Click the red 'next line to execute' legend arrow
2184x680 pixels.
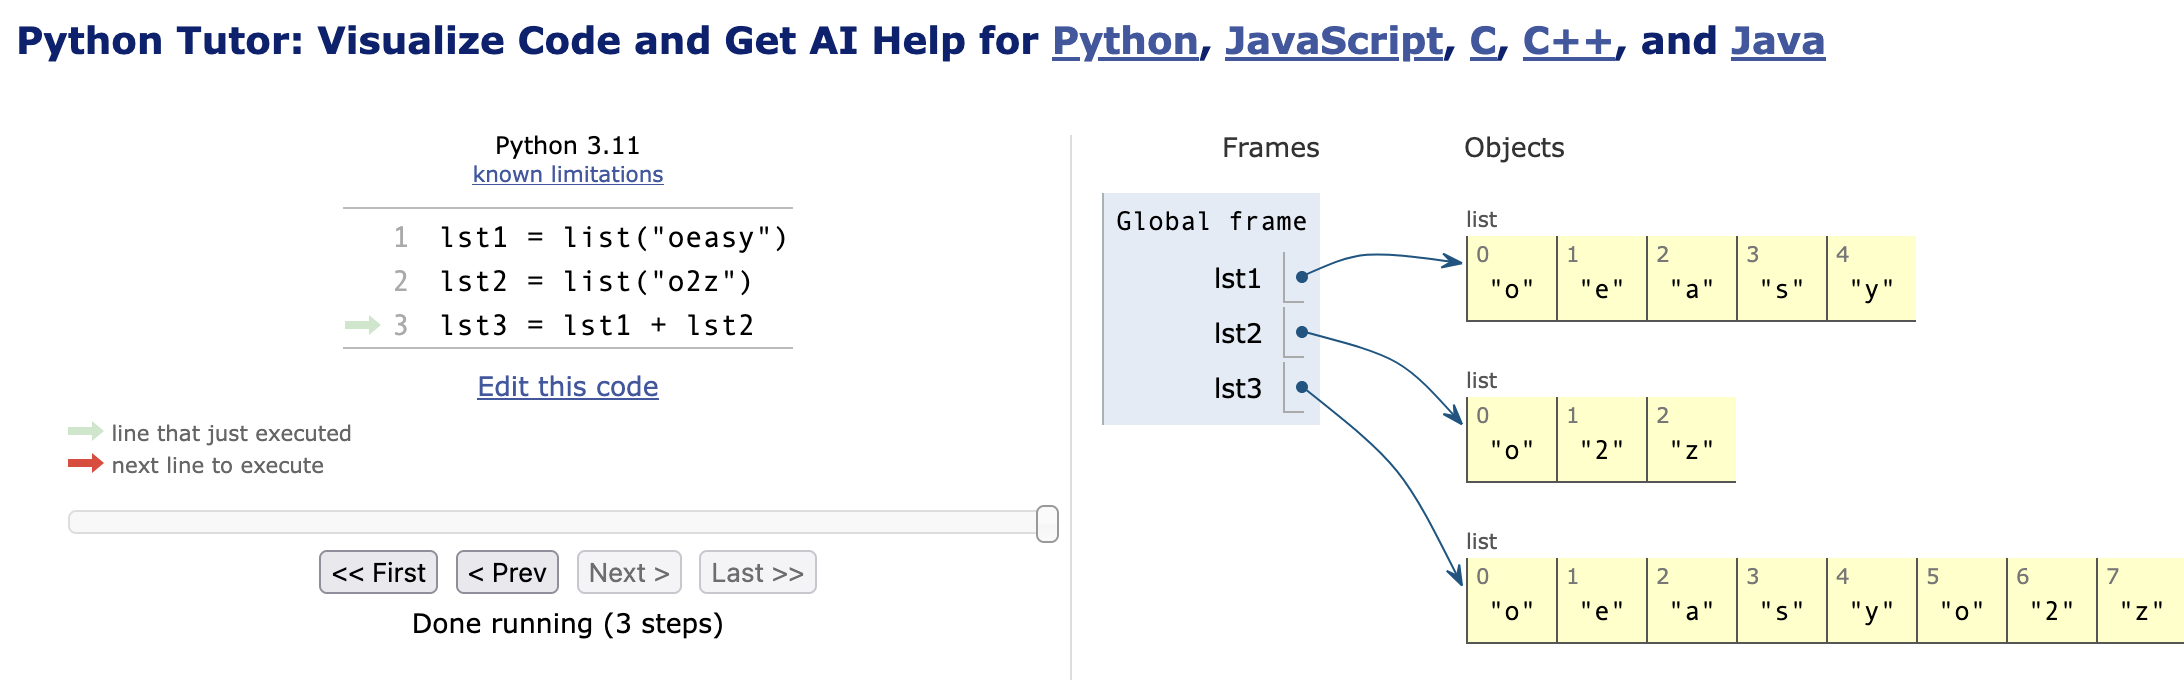pos(85,464)
